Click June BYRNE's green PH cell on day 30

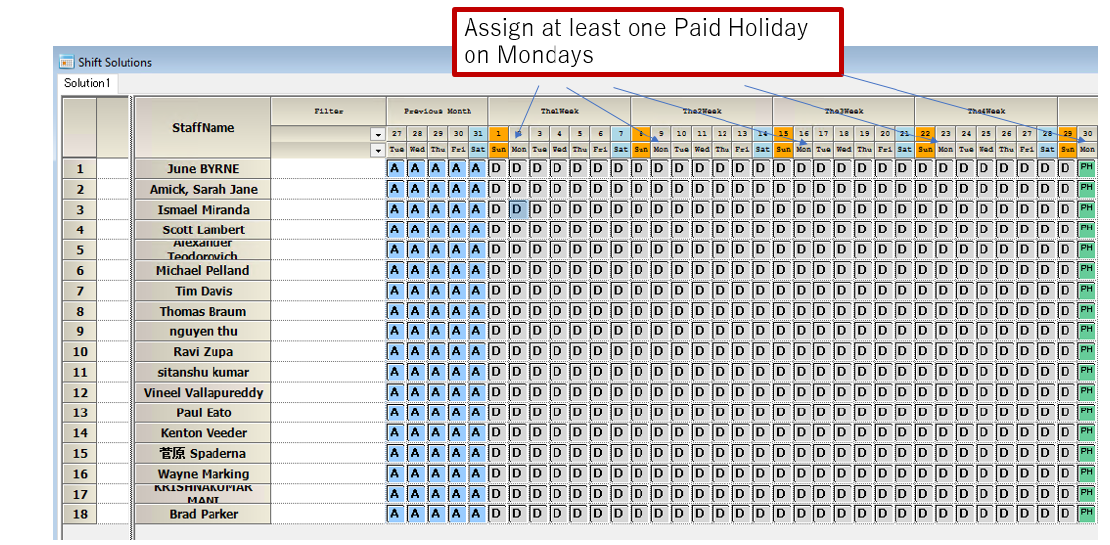(x=1087, y=168)
